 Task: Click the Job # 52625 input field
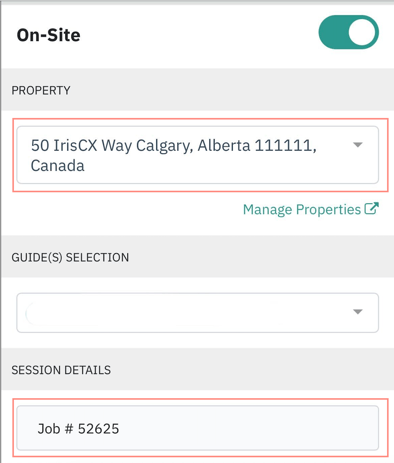(x=198, y=428)
